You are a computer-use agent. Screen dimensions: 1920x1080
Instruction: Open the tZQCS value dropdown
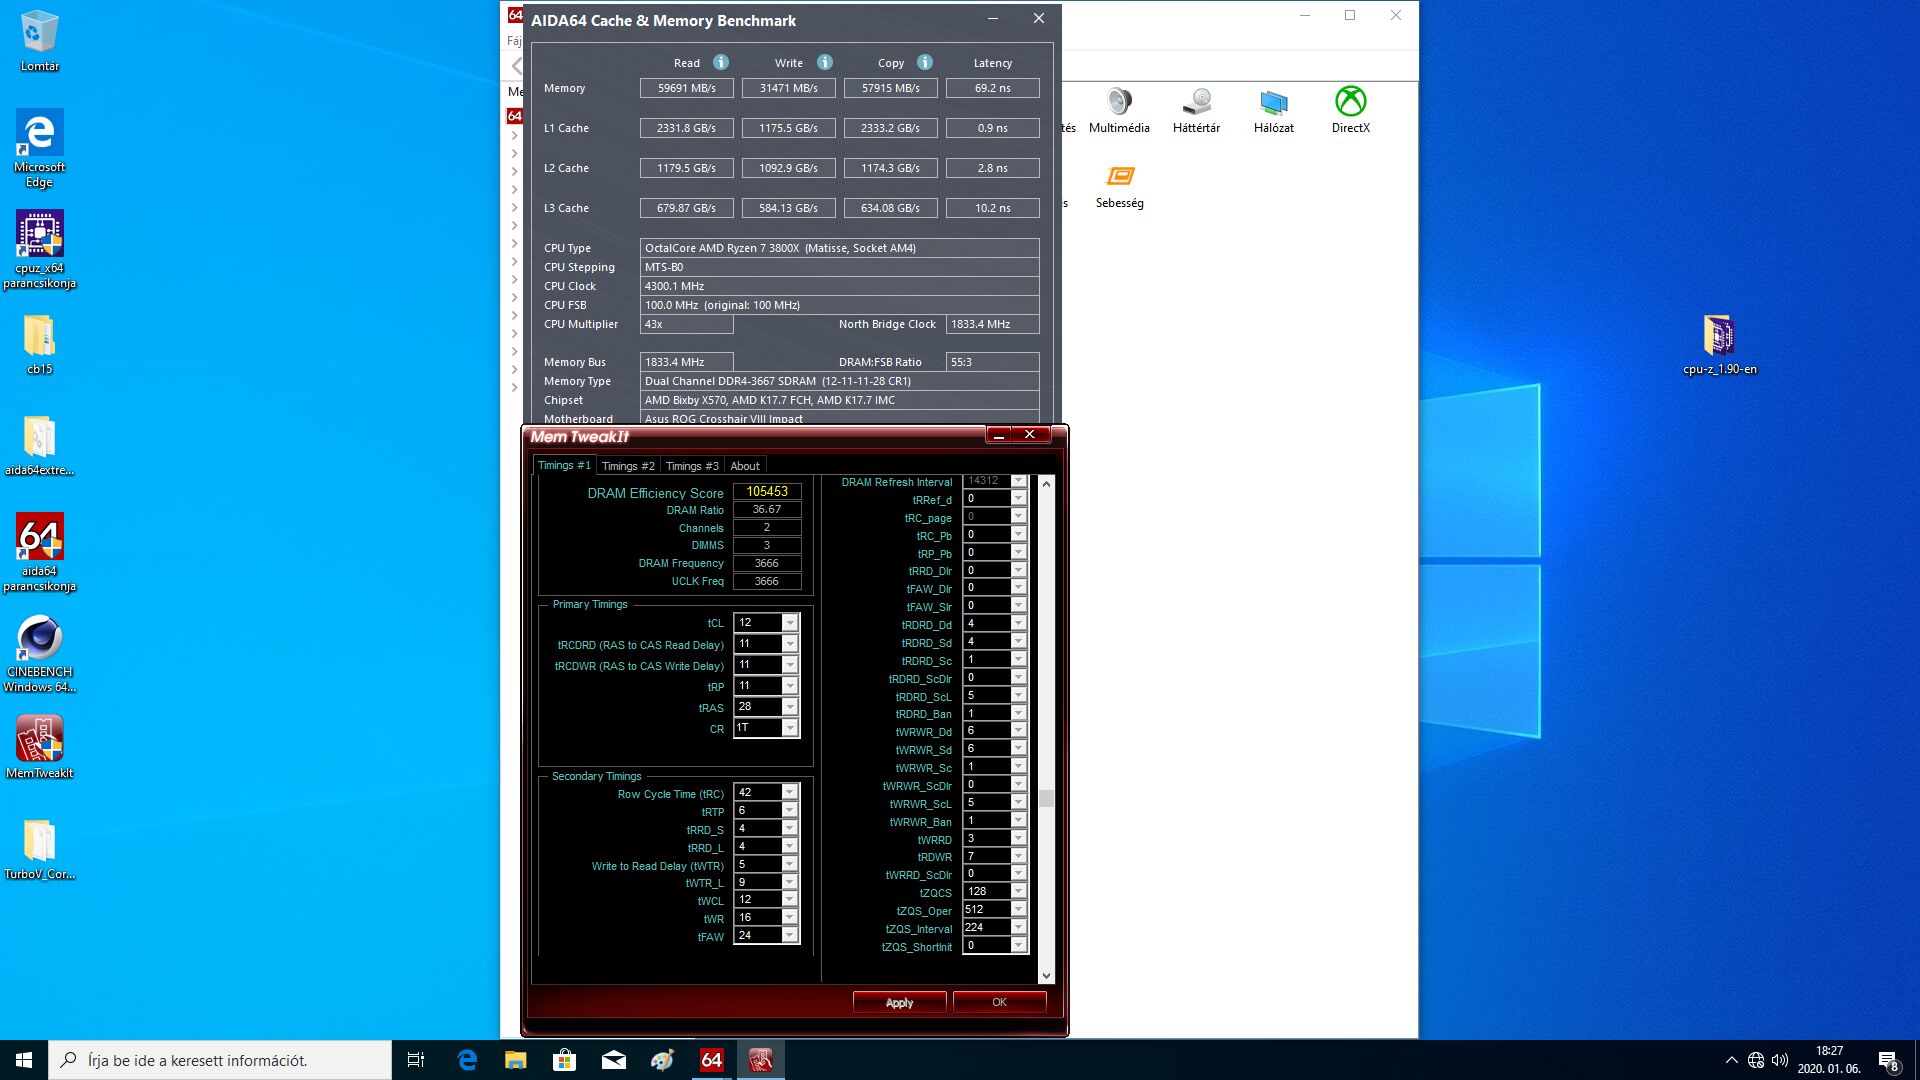[x=1019, y=891]
